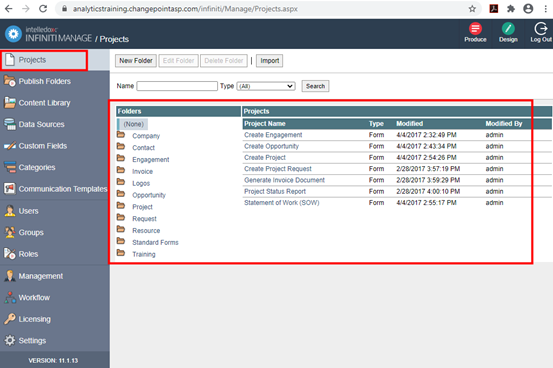Click the Edit Folder button
This screenshot has width=553, height=368.
(178, 61)
